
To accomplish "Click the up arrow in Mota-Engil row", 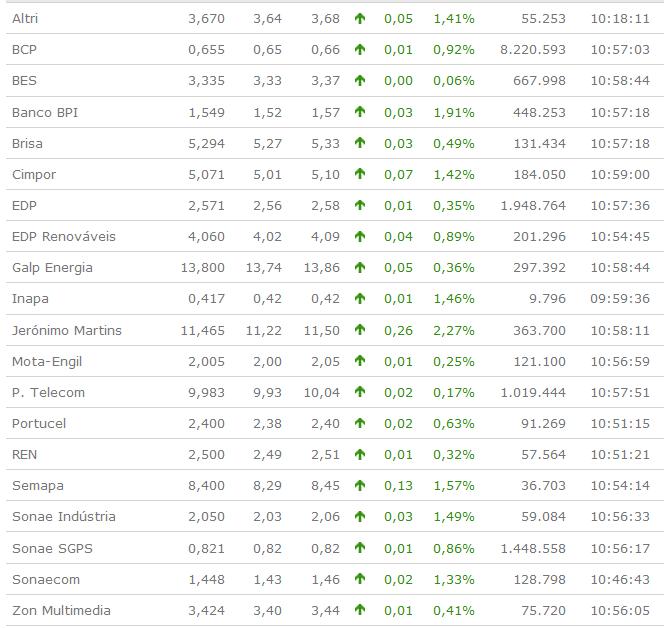I will (x=360, y=361).
